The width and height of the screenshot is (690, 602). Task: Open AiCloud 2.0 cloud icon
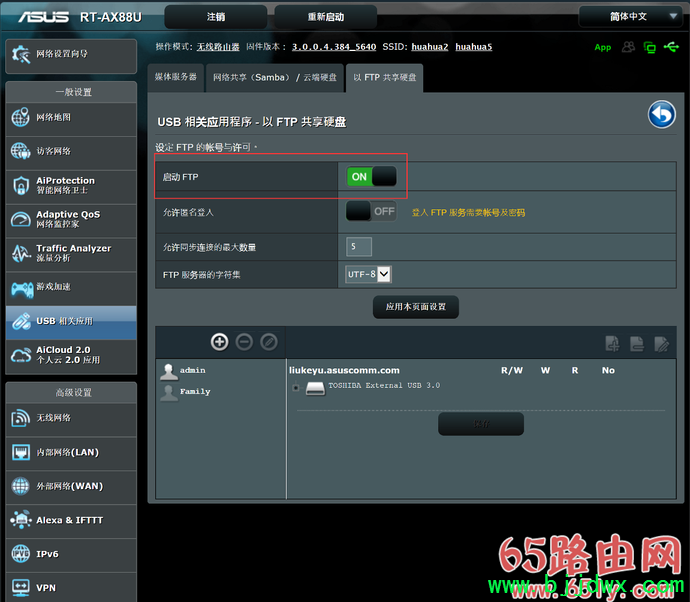click(21, 355)
